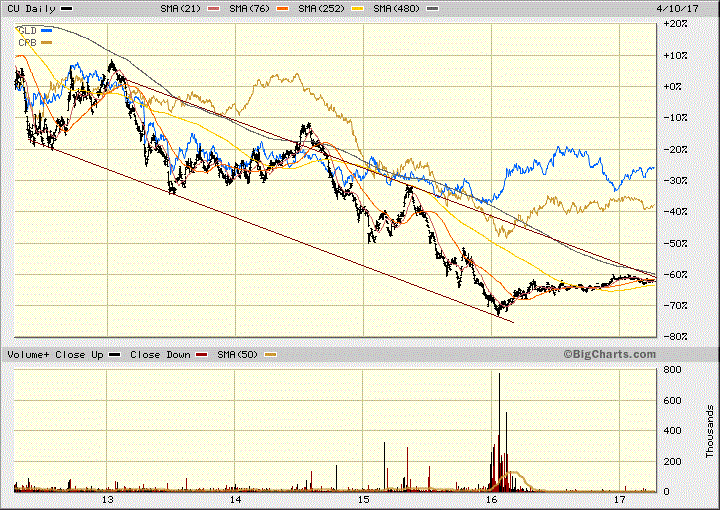Click the -80% axis label
The image size is (720, 510).
coord(675,336)
